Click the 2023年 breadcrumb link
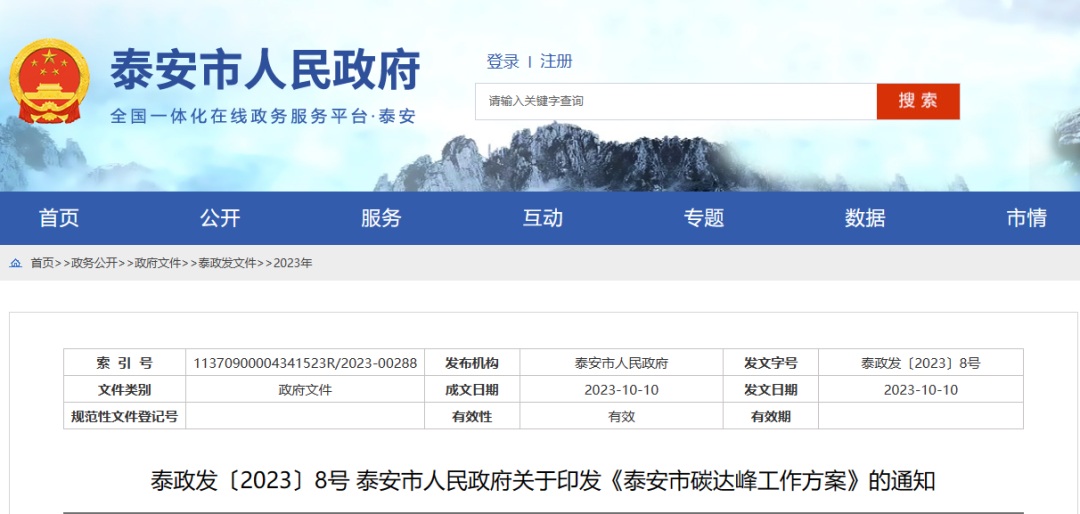1080x514 pixels. 293,263
